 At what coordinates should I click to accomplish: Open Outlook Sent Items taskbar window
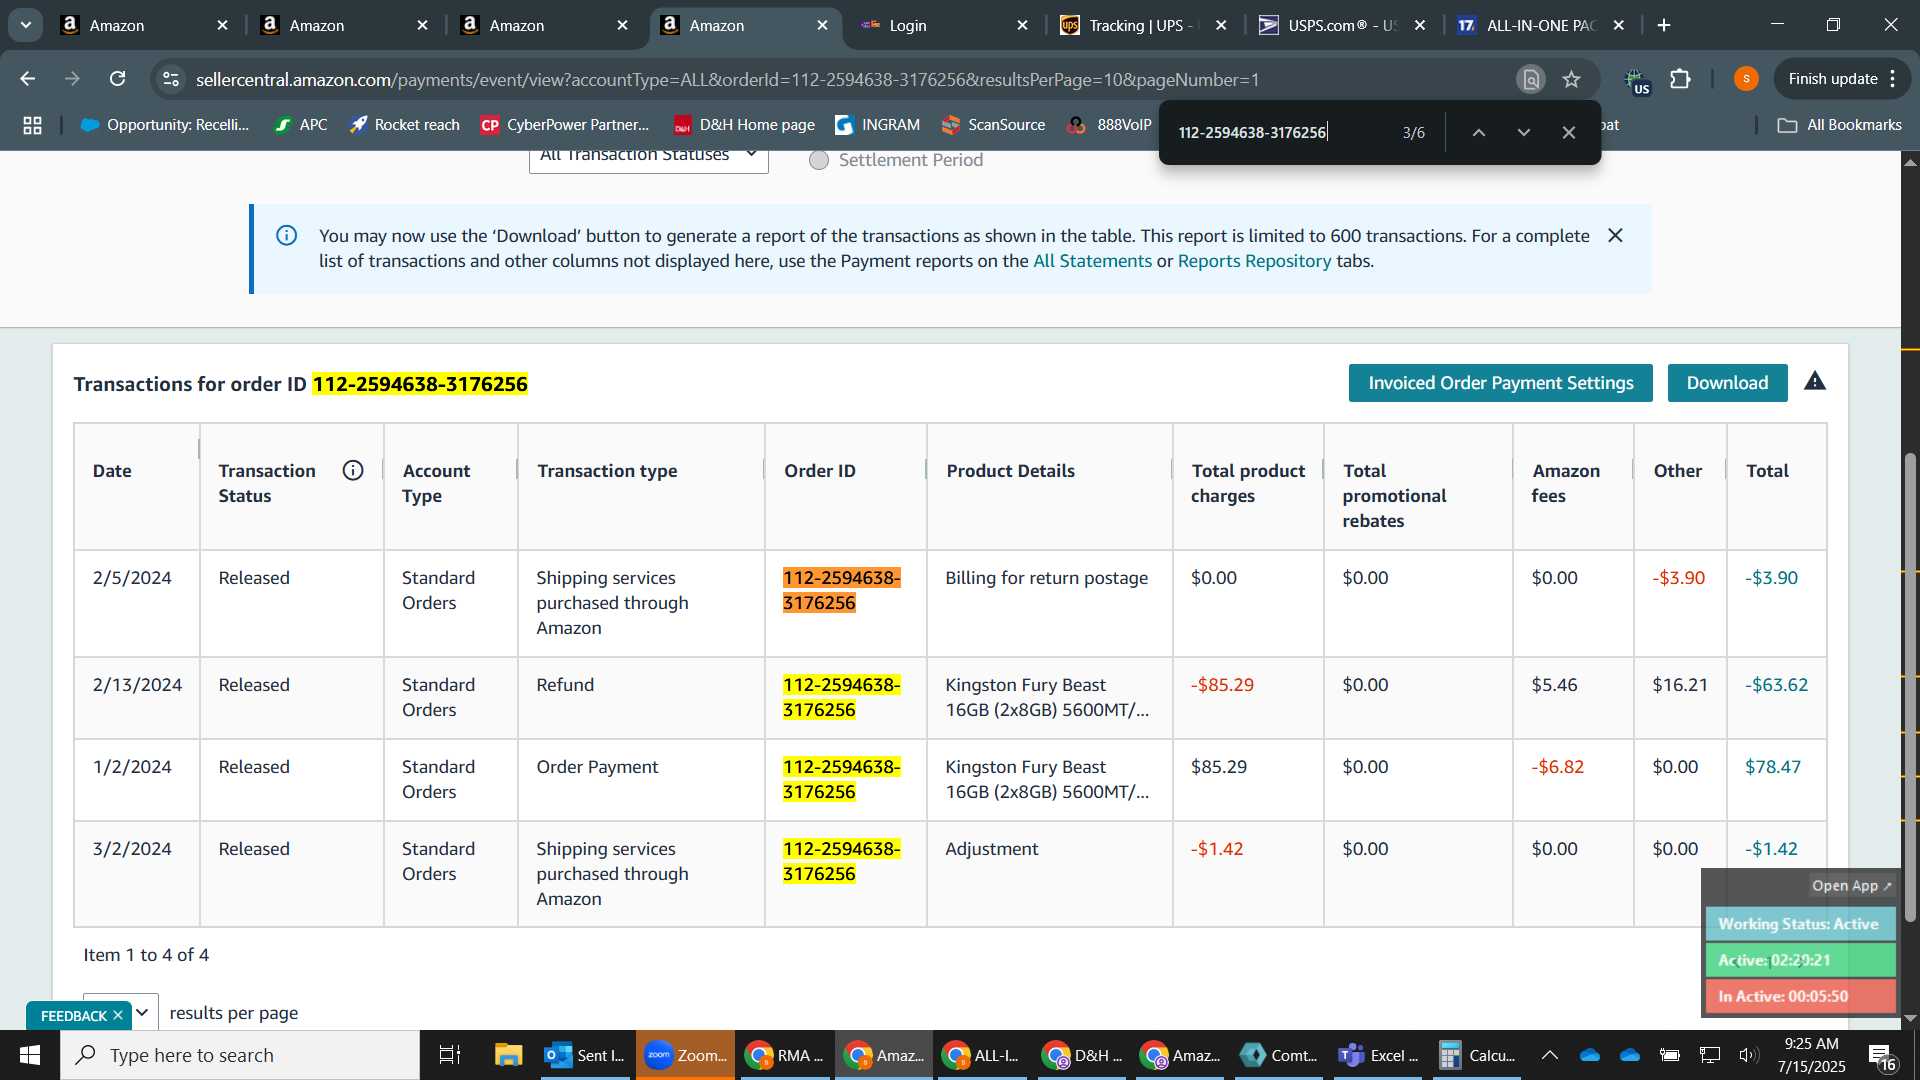tap(585, 1055)
